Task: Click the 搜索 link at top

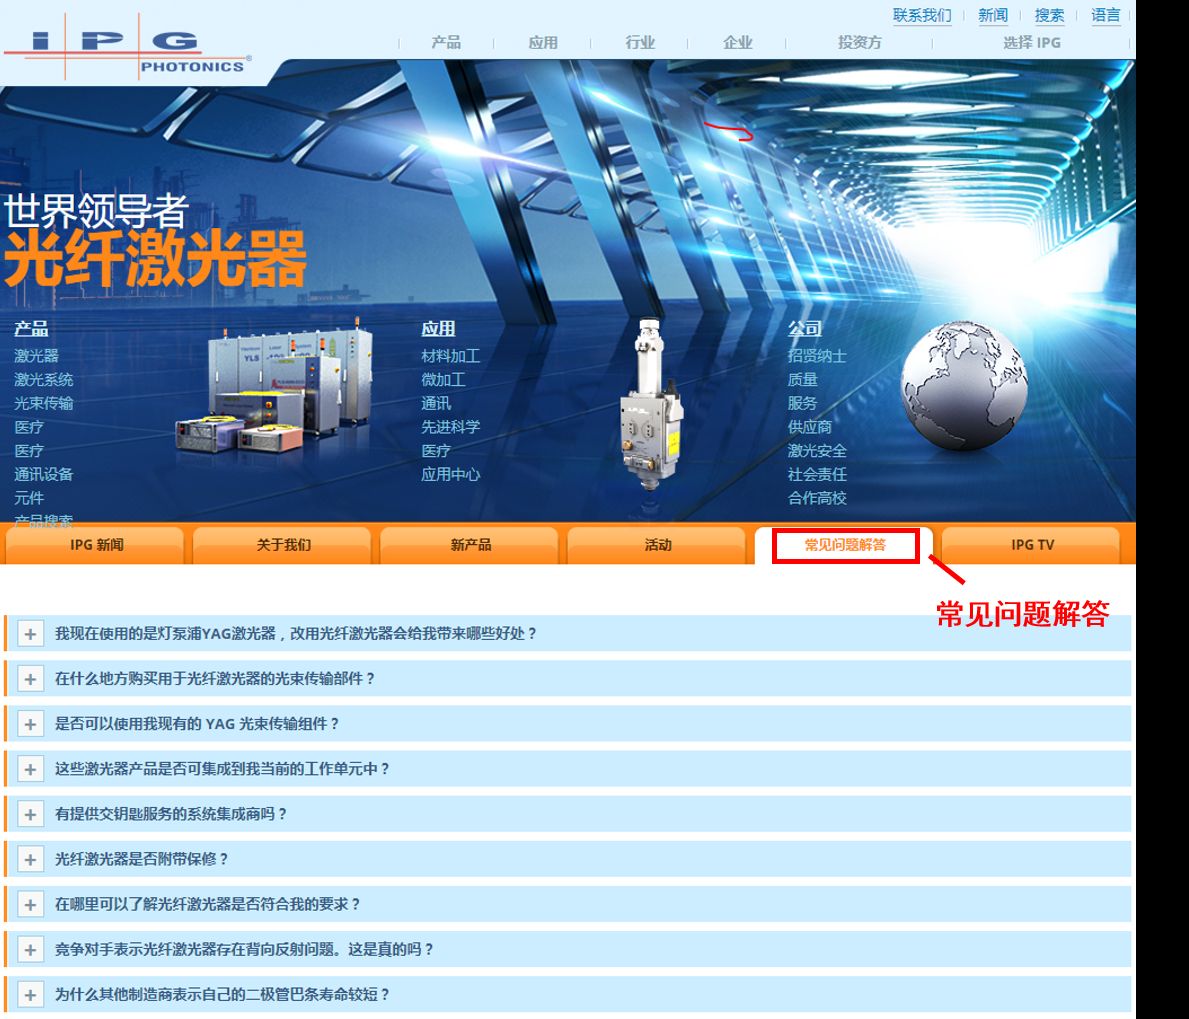Action: [x=1049, y=15]
